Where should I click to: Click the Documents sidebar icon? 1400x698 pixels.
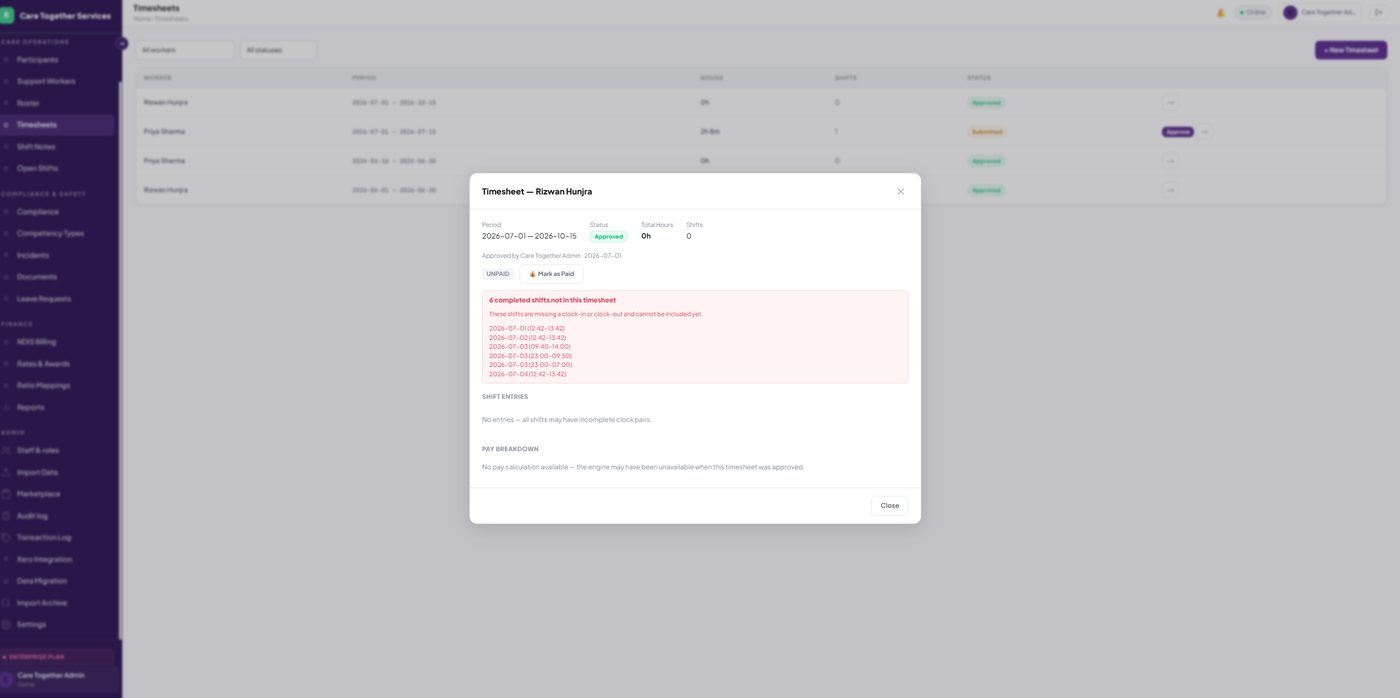6,277
